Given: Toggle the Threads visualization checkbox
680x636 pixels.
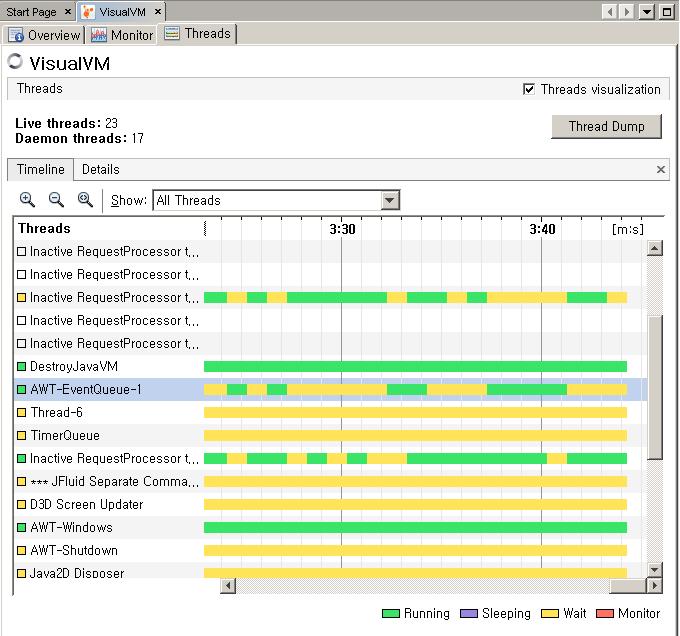Looking at the screenshot, I should coord(529,89).
